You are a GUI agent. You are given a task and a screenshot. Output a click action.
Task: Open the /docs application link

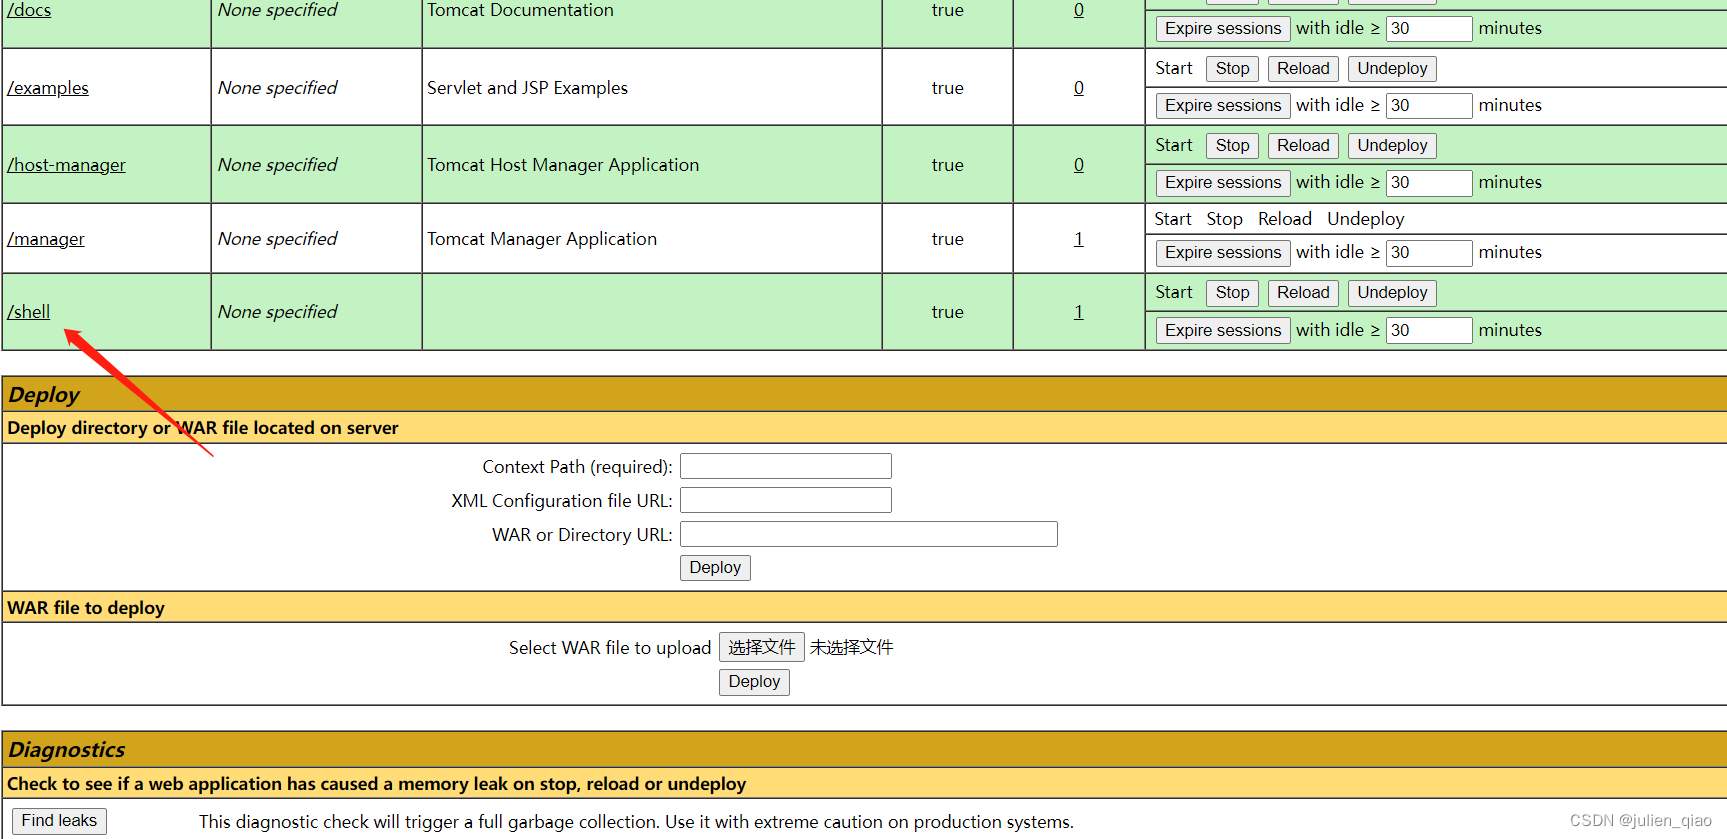pyautogui.click(x=29, y=10)
